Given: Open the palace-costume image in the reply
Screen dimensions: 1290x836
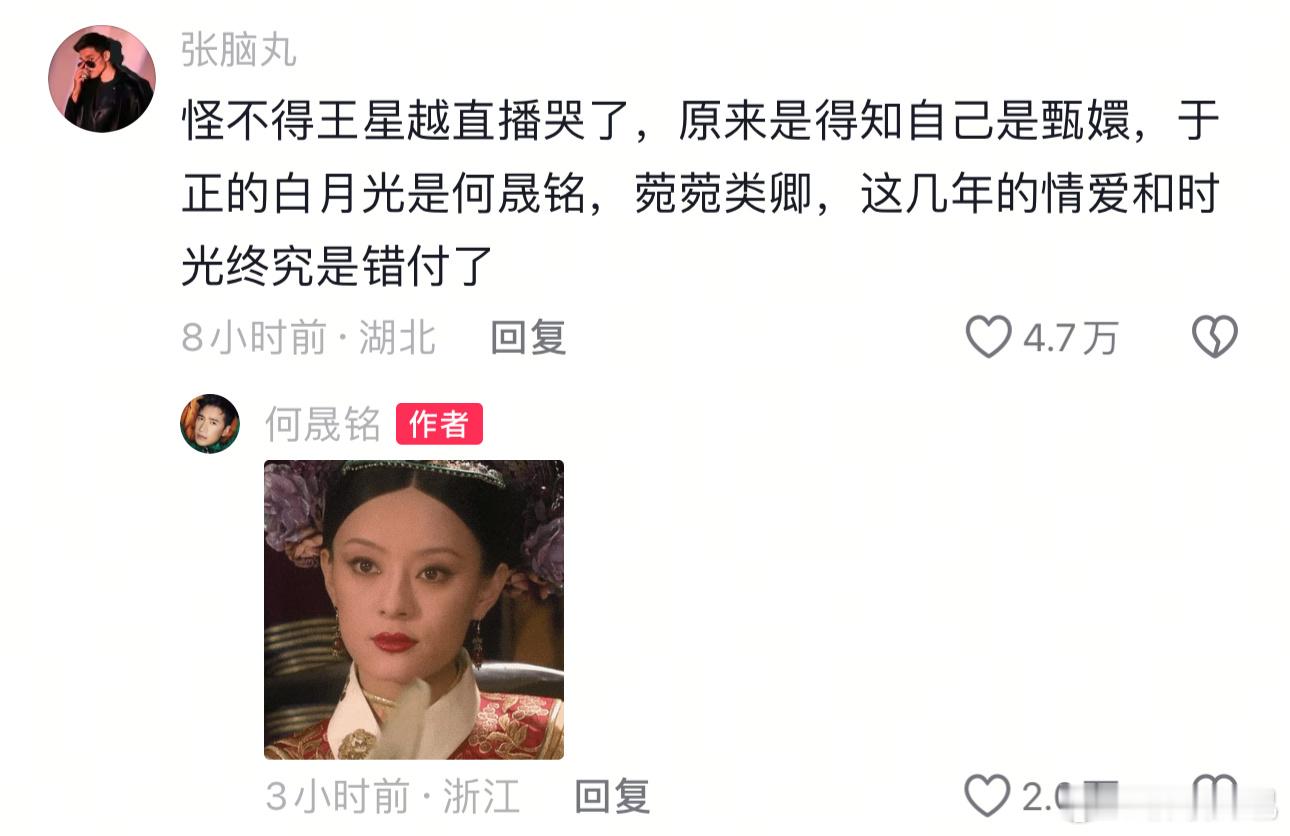Looking at the screenshot, I should [x=414, y=609].
